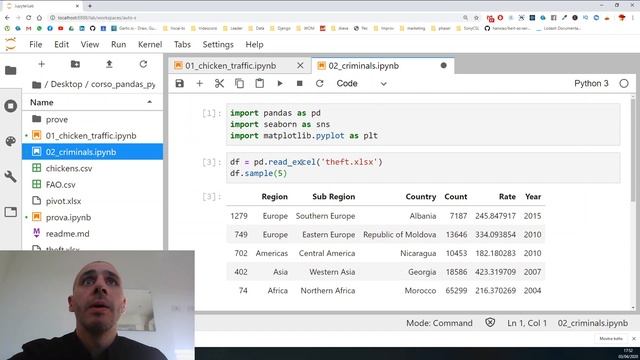The image size is (640, 360).
Task: Open the Tabs menu
Action: (182, 44)
